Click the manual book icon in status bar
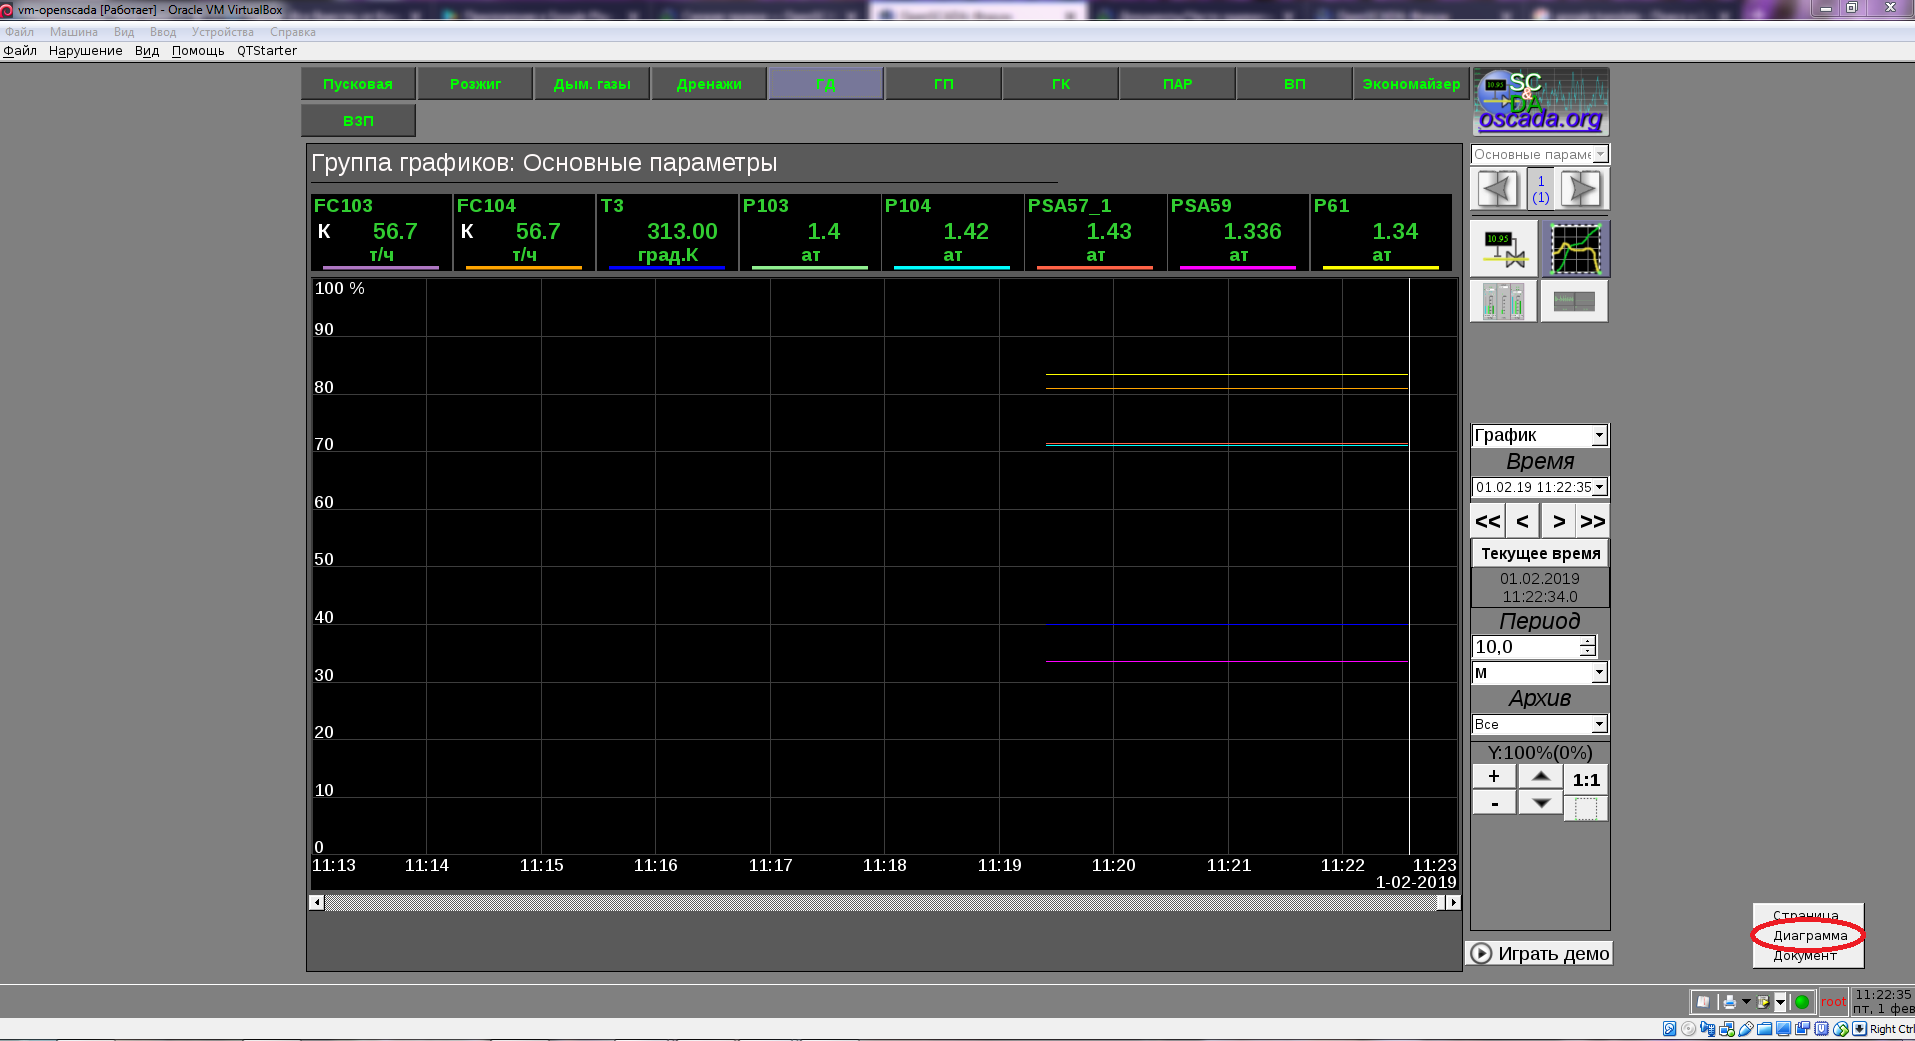This screenshot has width=1915, height=1041. [1703, 1001]
